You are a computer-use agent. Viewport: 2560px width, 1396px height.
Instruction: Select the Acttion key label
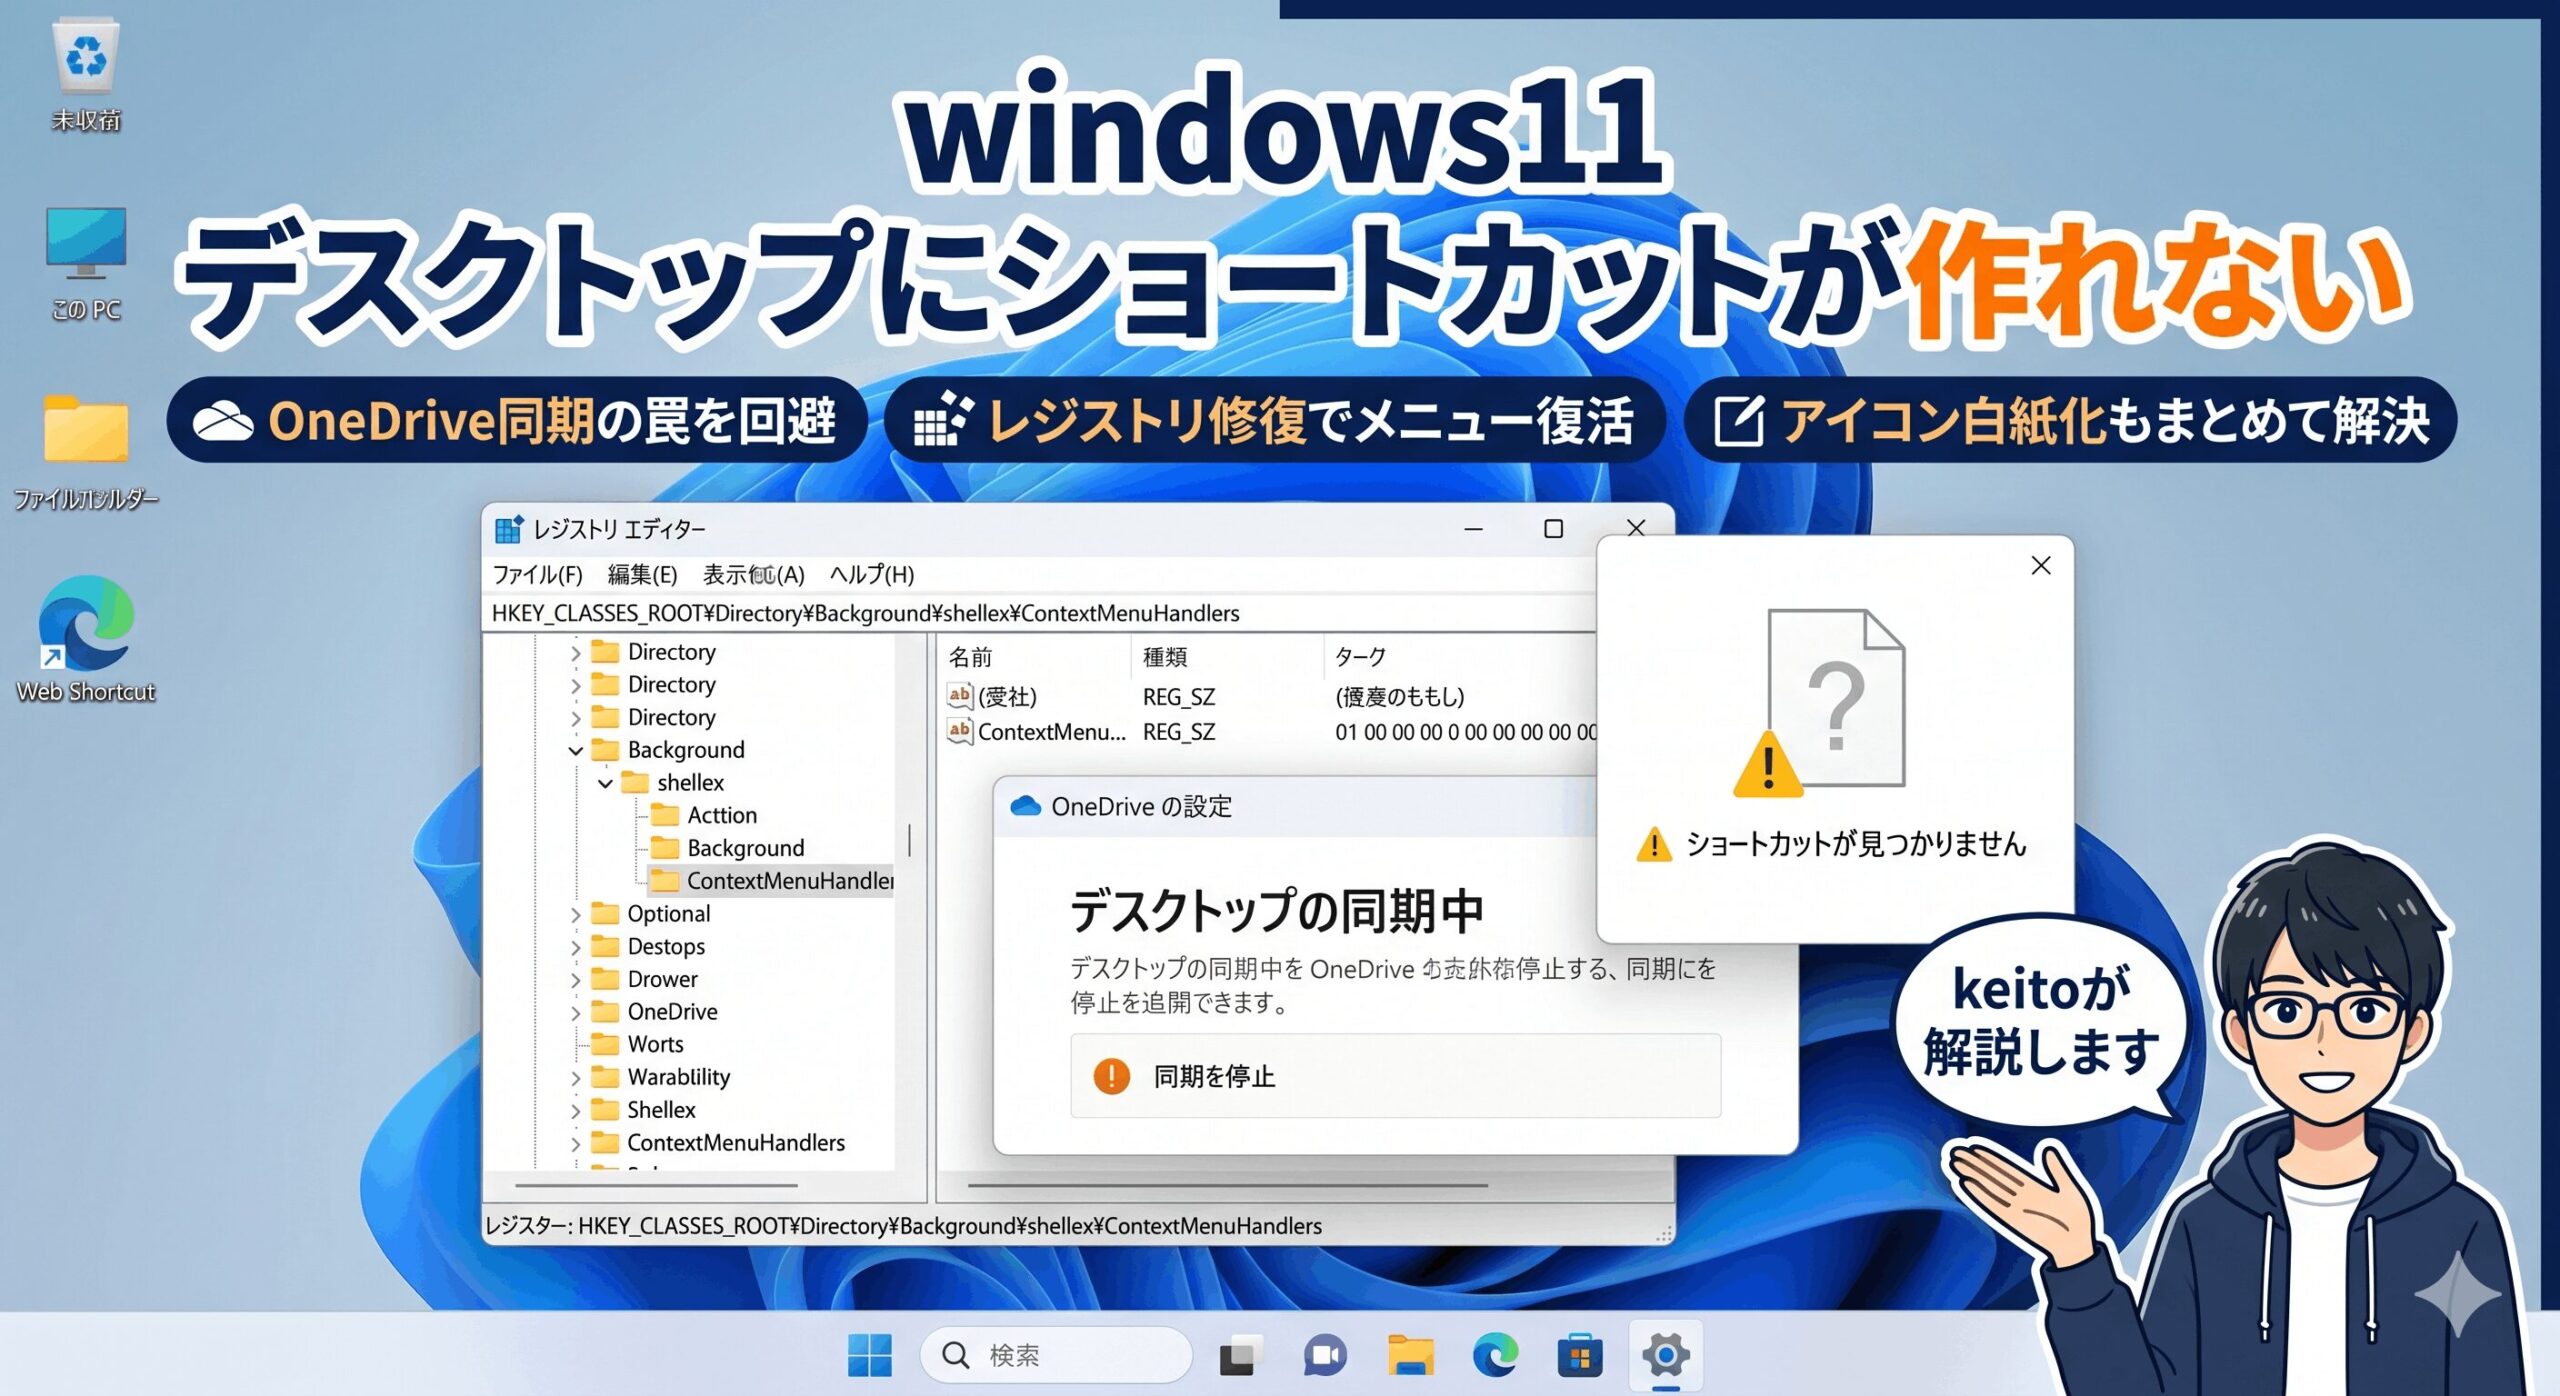(x=722, y=815)
